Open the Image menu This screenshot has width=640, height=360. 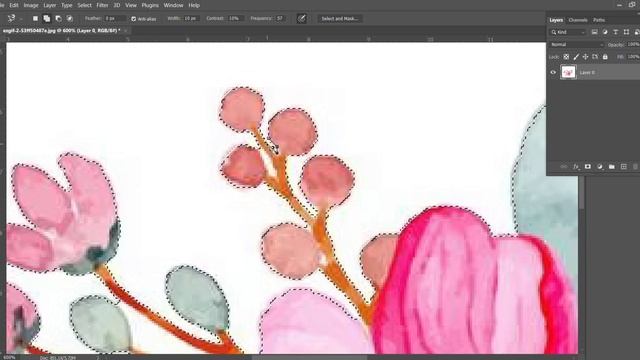pyautogui.click(x=31, y=5)
